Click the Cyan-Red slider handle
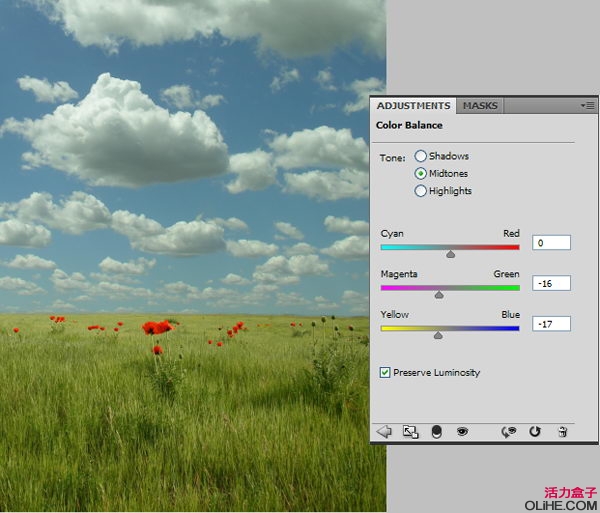The image size is (600, 513). 450,254
